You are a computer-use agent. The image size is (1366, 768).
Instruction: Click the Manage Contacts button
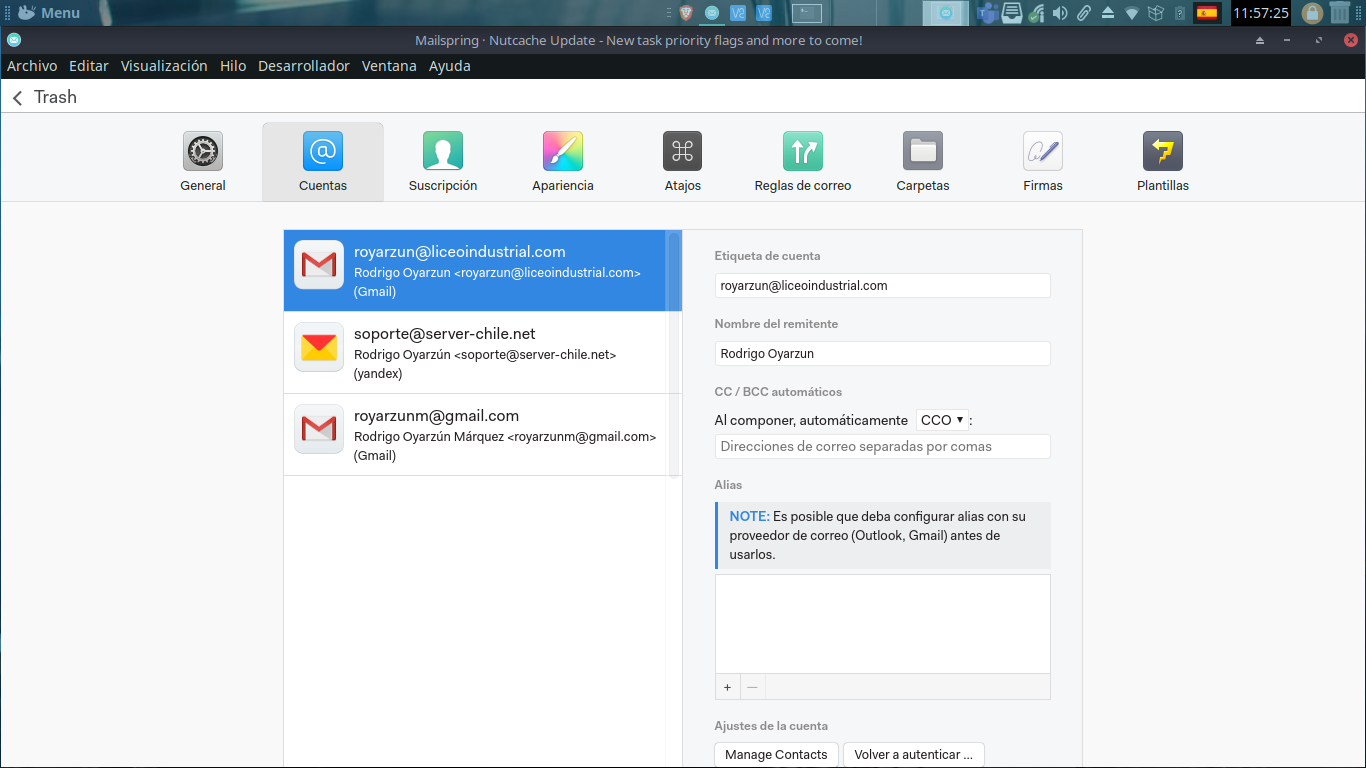pyautogui.click(x=776, y=755)
